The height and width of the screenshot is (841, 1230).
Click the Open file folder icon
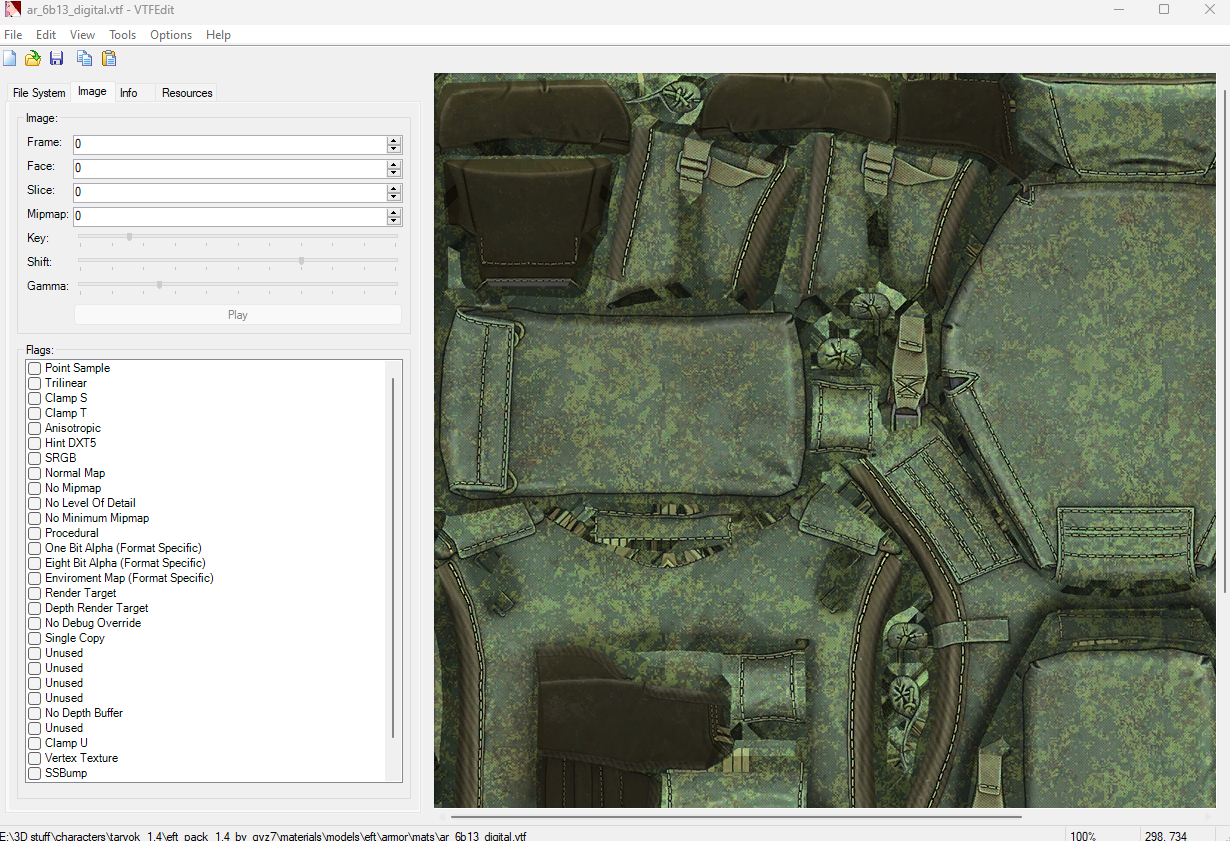33,59
